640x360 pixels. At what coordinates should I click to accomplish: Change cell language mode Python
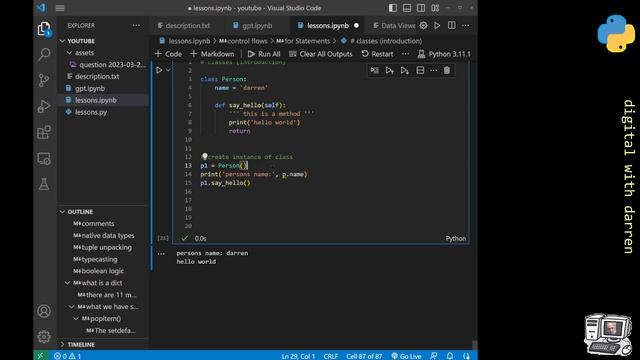coord(456,238)
